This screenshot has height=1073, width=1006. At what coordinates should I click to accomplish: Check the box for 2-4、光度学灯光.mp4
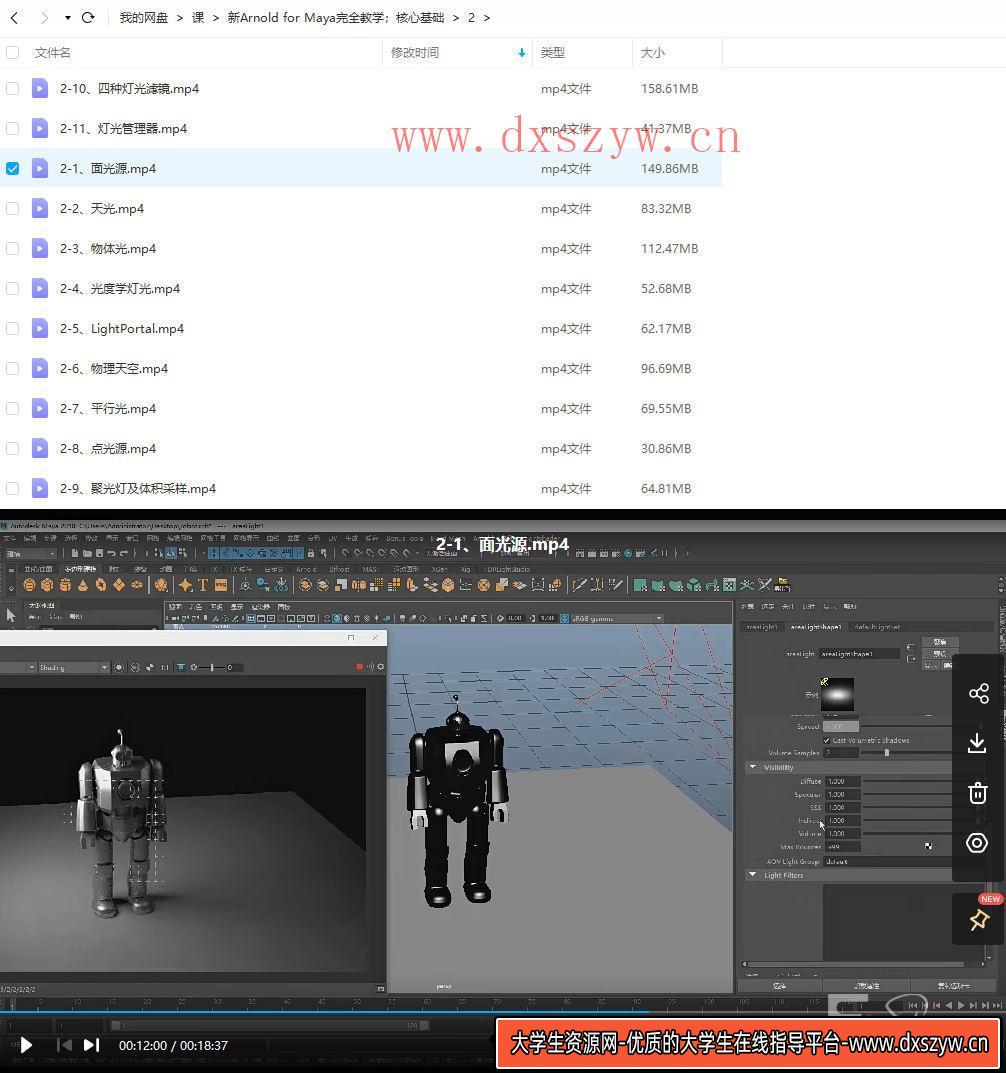click(x=12, y=289)
